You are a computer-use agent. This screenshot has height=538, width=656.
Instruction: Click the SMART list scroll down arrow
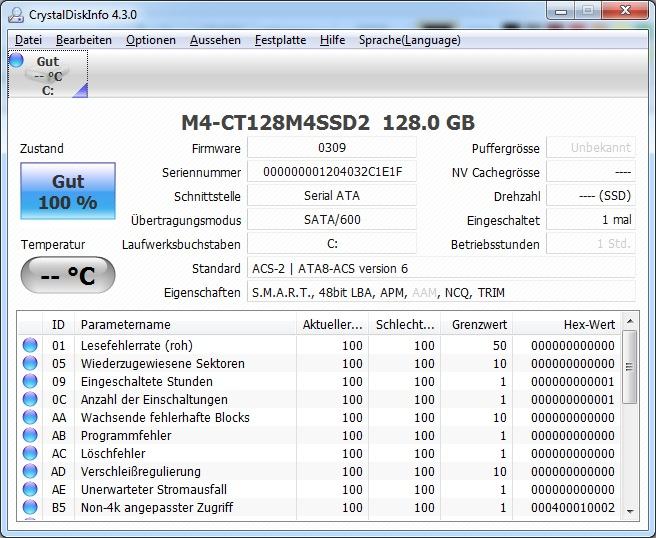(630, 511)
